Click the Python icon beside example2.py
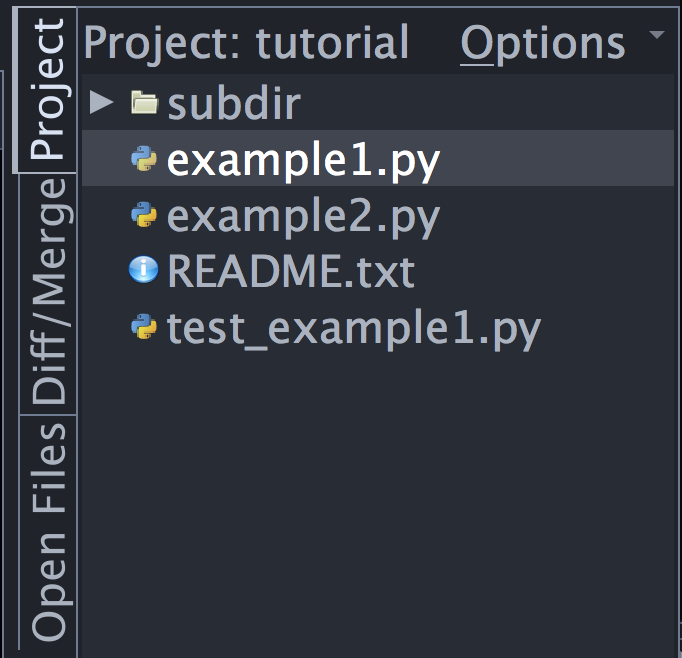 click(x=145, y=215)
